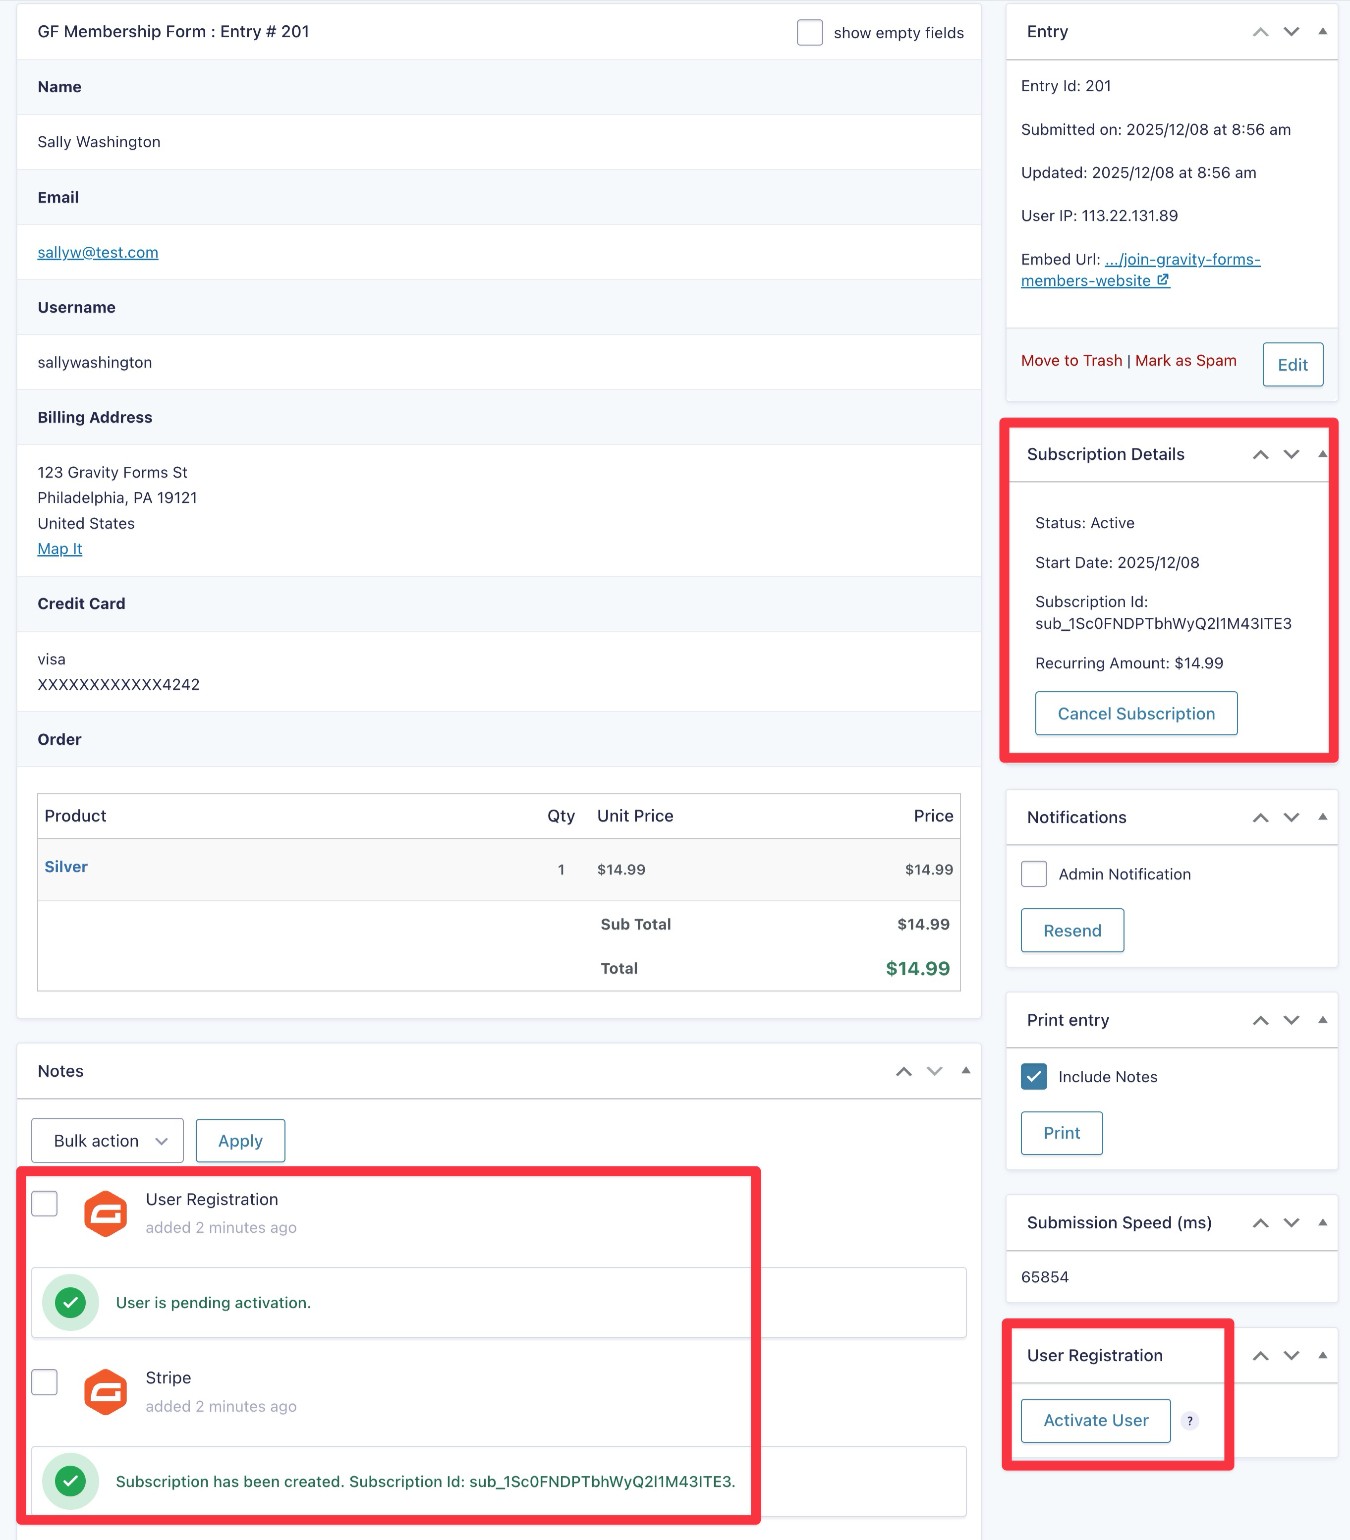Move Print entry panel down

[x=1291, y=1021]
